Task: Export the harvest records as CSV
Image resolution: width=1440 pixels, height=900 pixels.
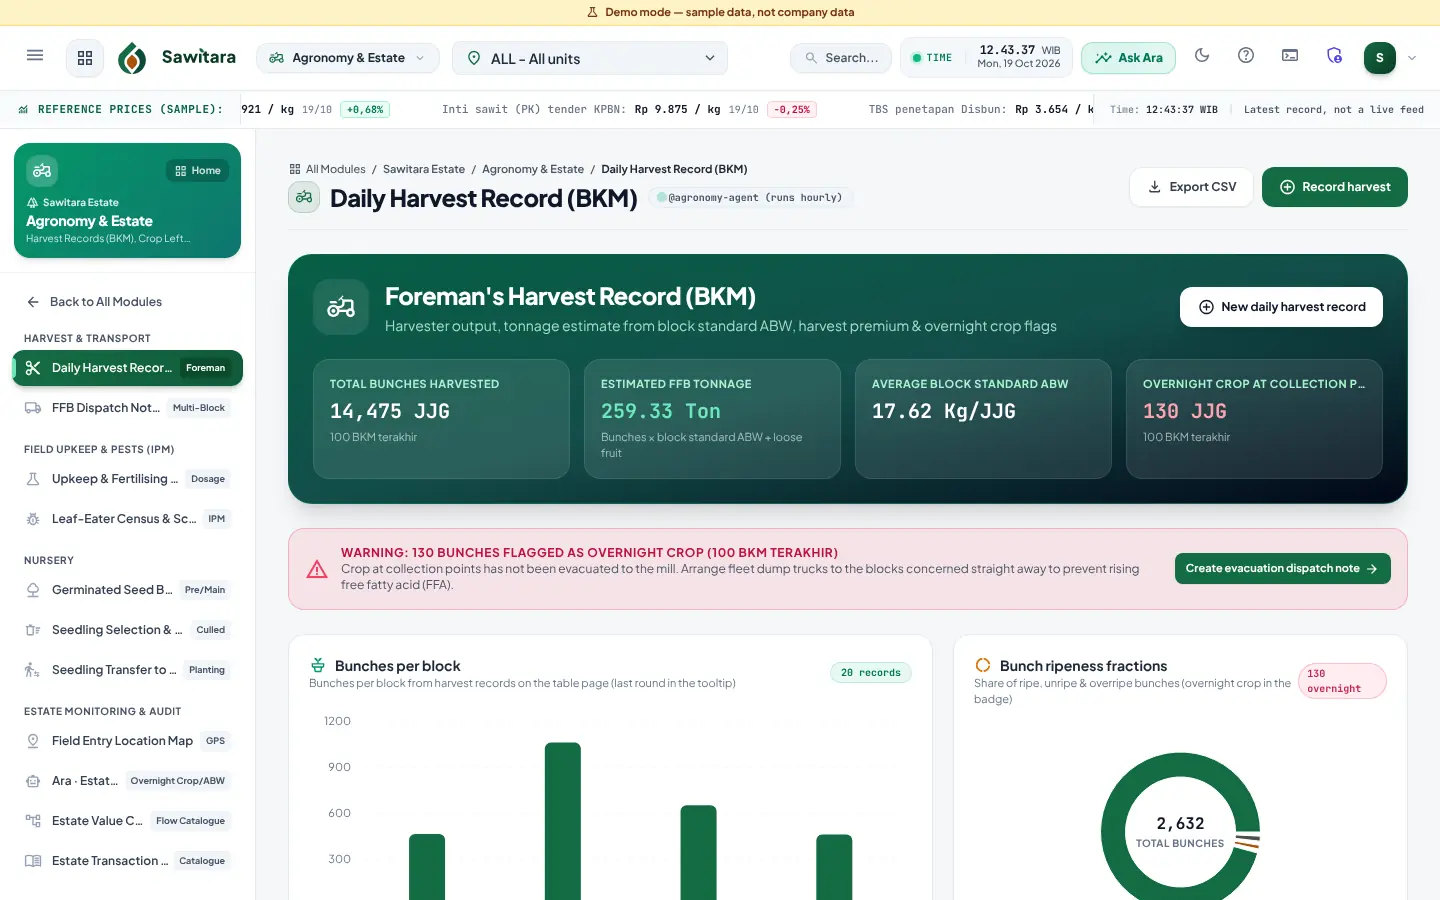Action: (1191, 187)
